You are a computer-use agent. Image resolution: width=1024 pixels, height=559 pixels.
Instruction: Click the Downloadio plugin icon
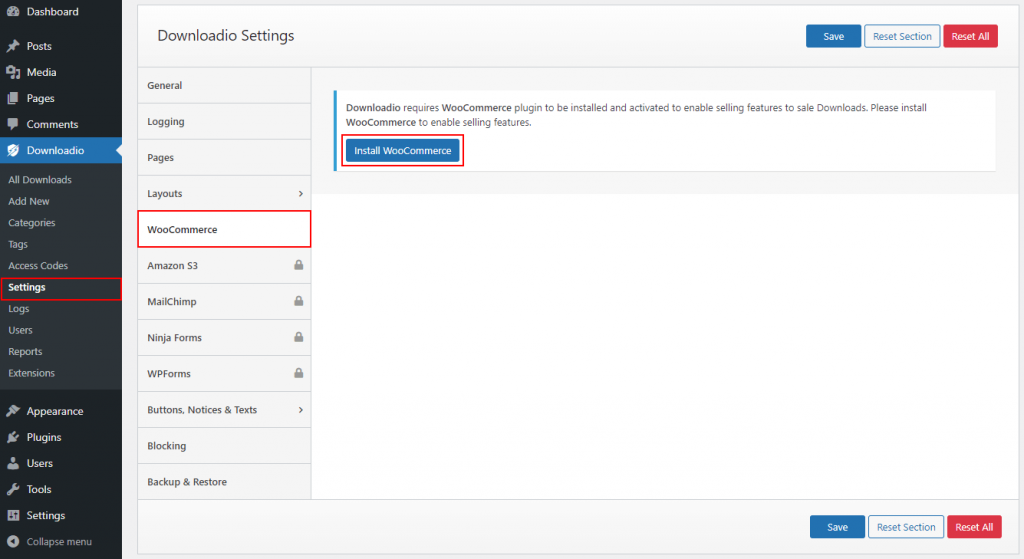[12, 150]
